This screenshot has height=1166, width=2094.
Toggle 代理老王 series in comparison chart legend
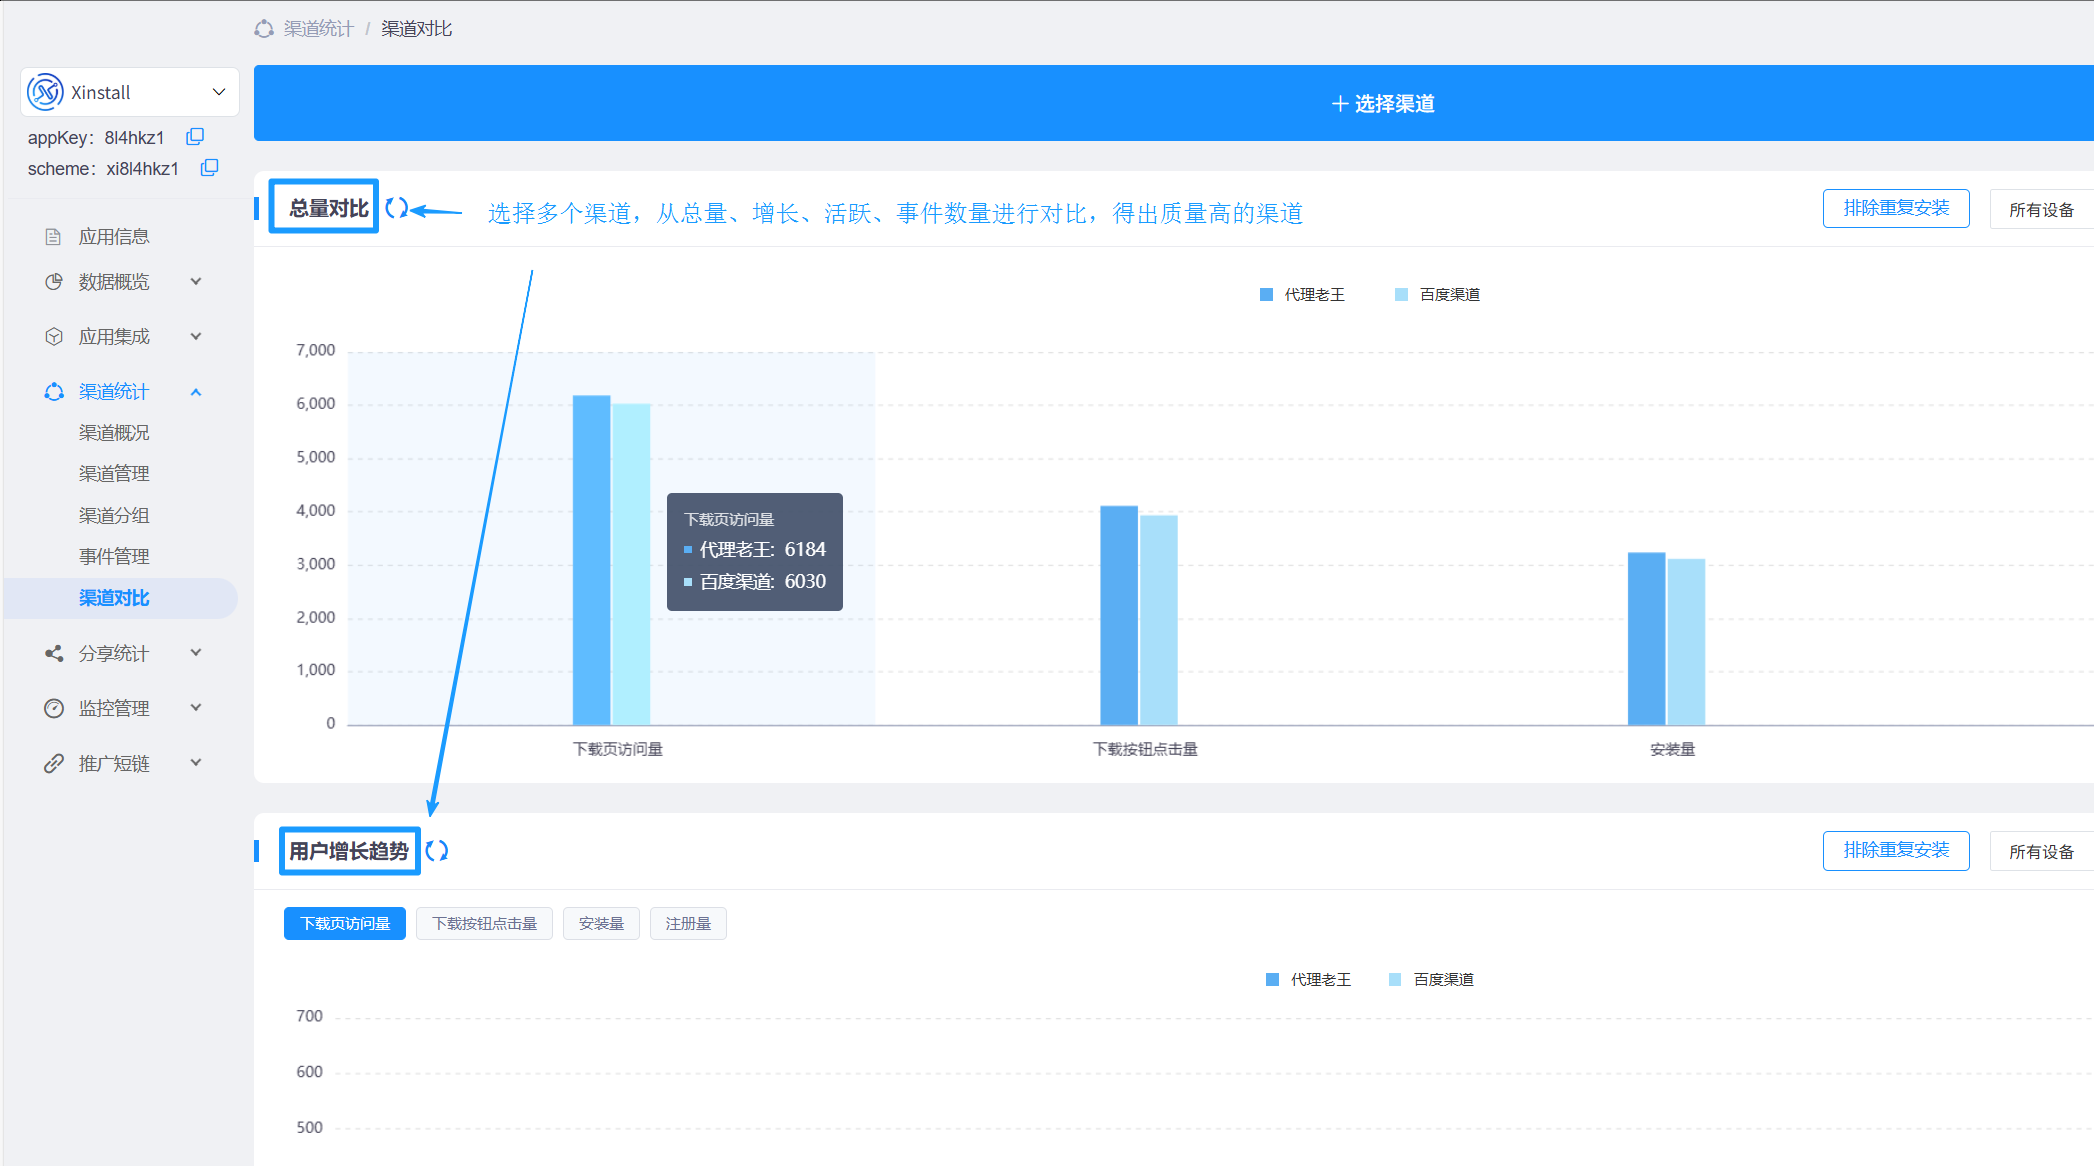1303,293
